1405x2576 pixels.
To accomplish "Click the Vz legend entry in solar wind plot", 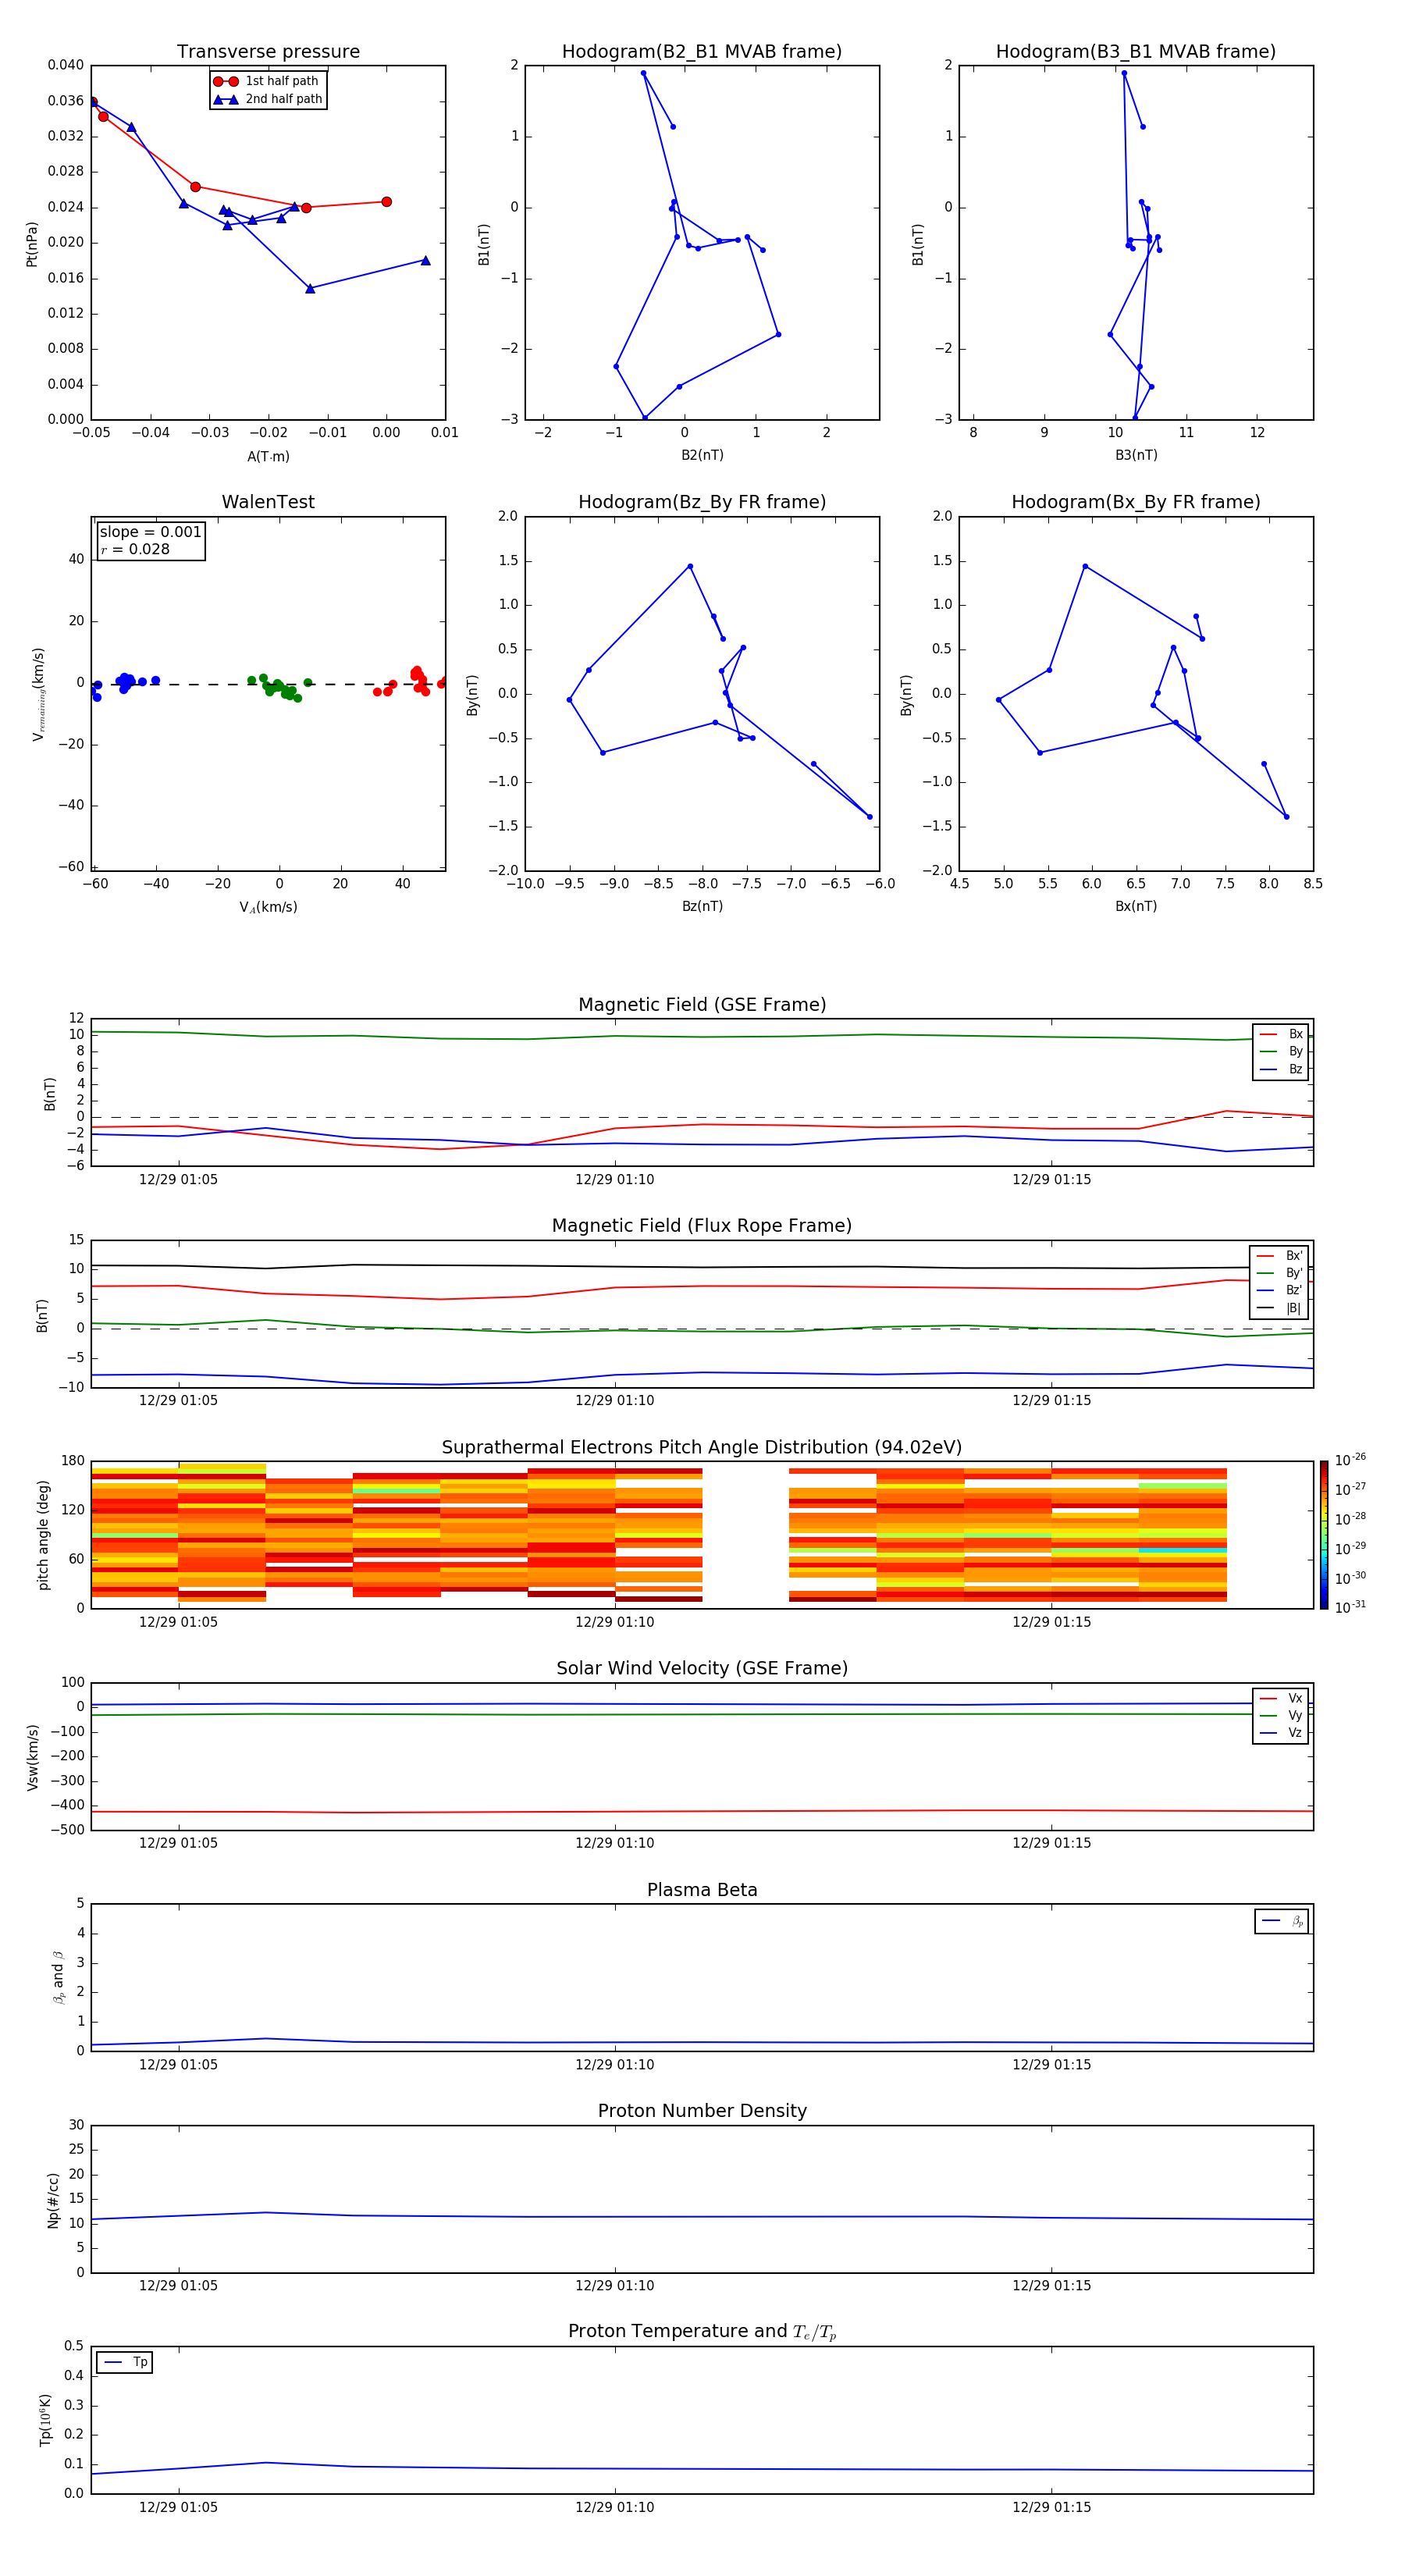I will pos(1282,1733).
